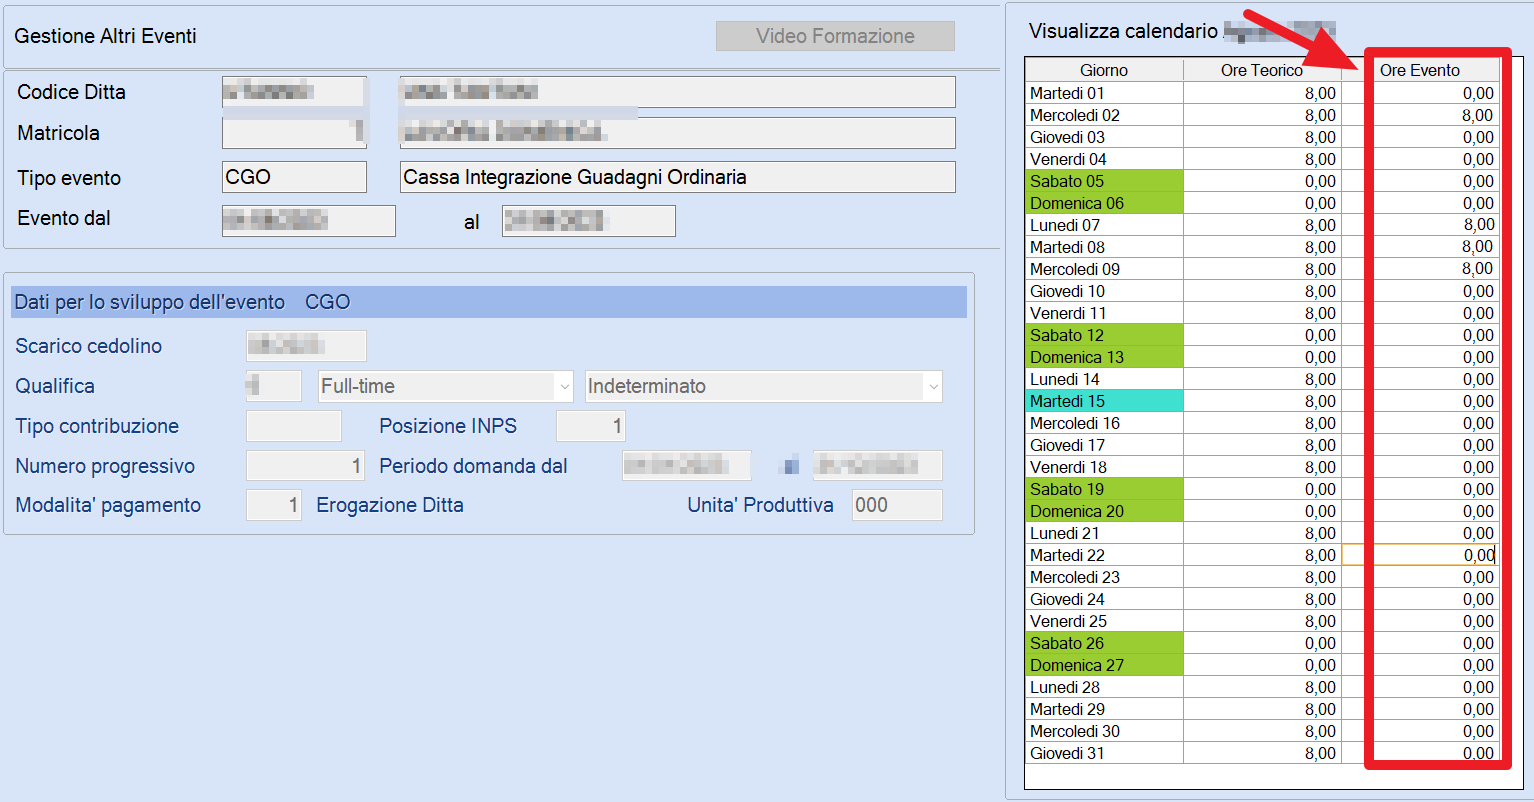Select the Numero progressivo field

pos(305,466)
